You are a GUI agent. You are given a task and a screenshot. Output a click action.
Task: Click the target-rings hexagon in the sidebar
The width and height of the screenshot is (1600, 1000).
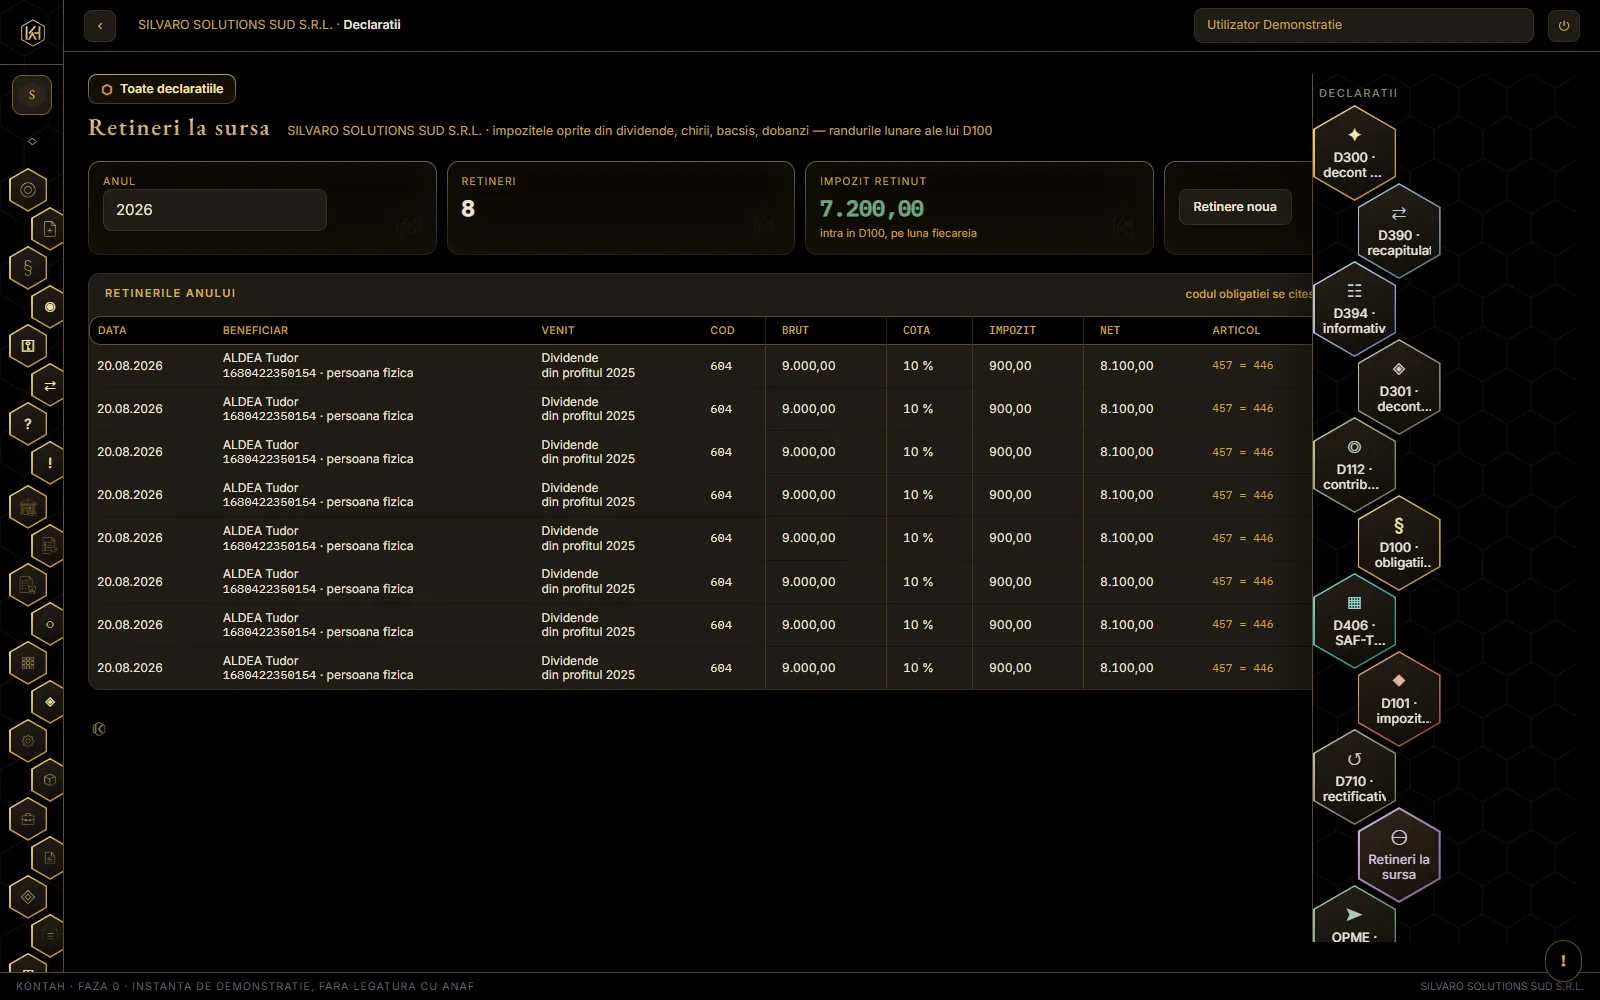tap(28, 190)
